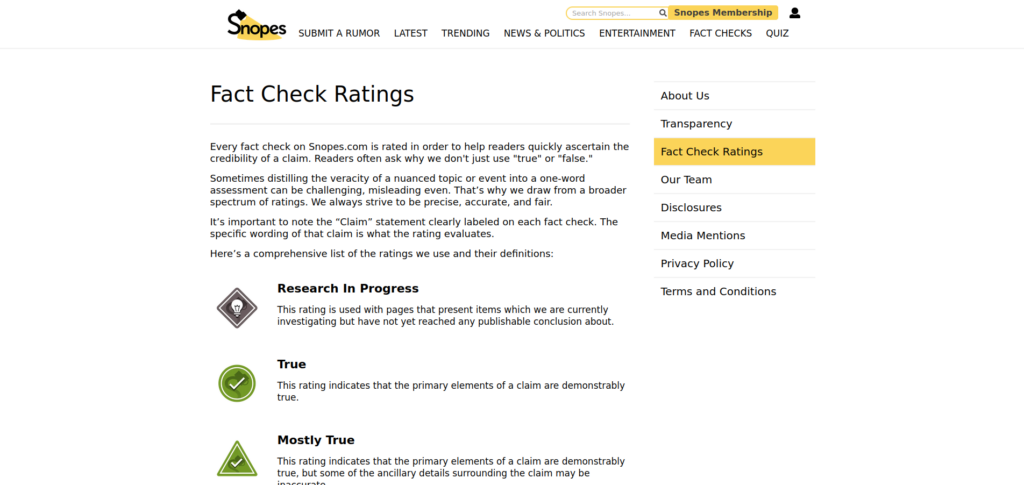
Task: Click the Research In Progress heading
Action: click(347, 289)
